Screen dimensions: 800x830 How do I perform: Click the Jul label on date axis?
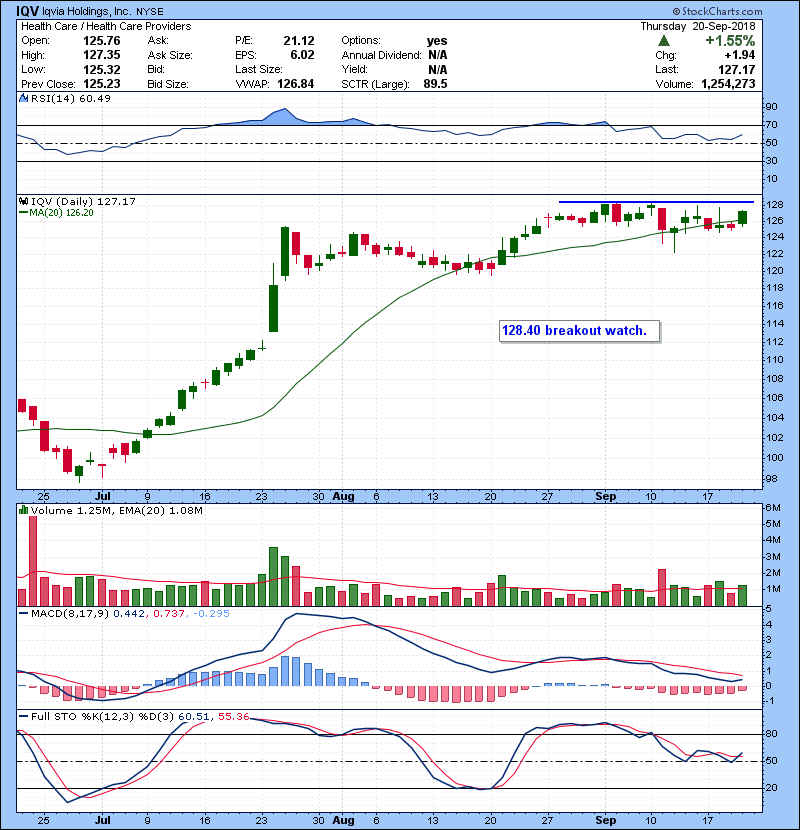click(102, 495)
